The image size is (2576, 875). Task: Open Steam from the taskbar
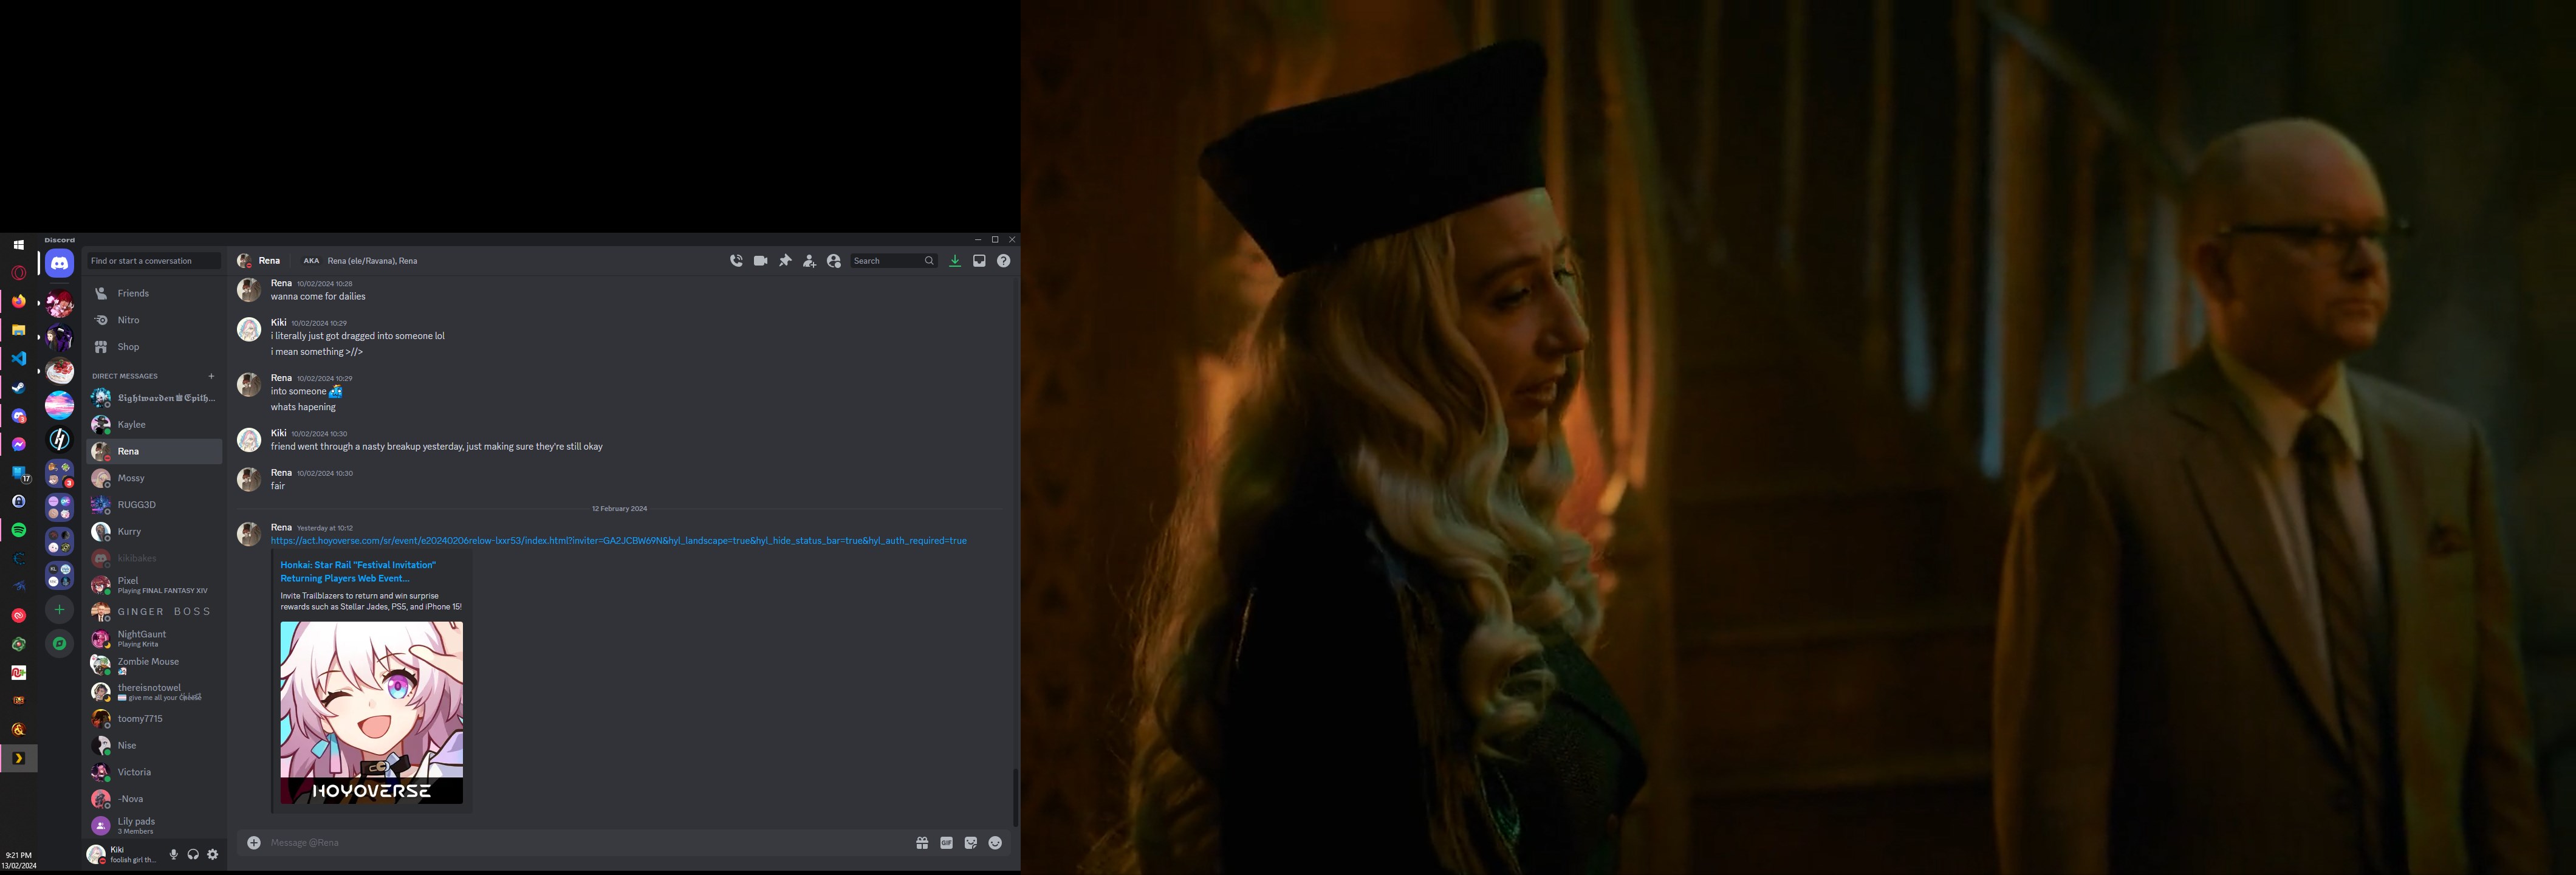click(18, 387)
